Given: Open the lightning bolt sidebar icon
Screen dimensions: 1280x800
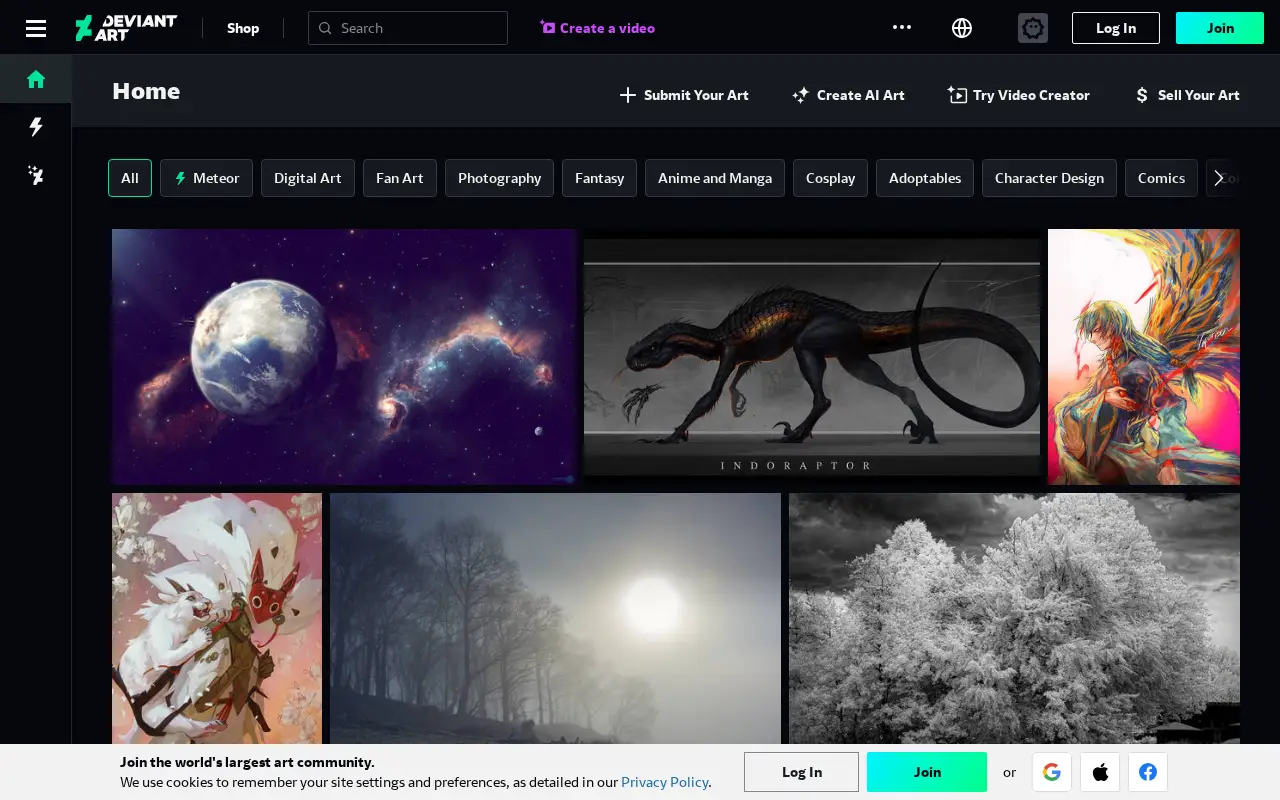Looking at the screenshot, I should 36,127.
